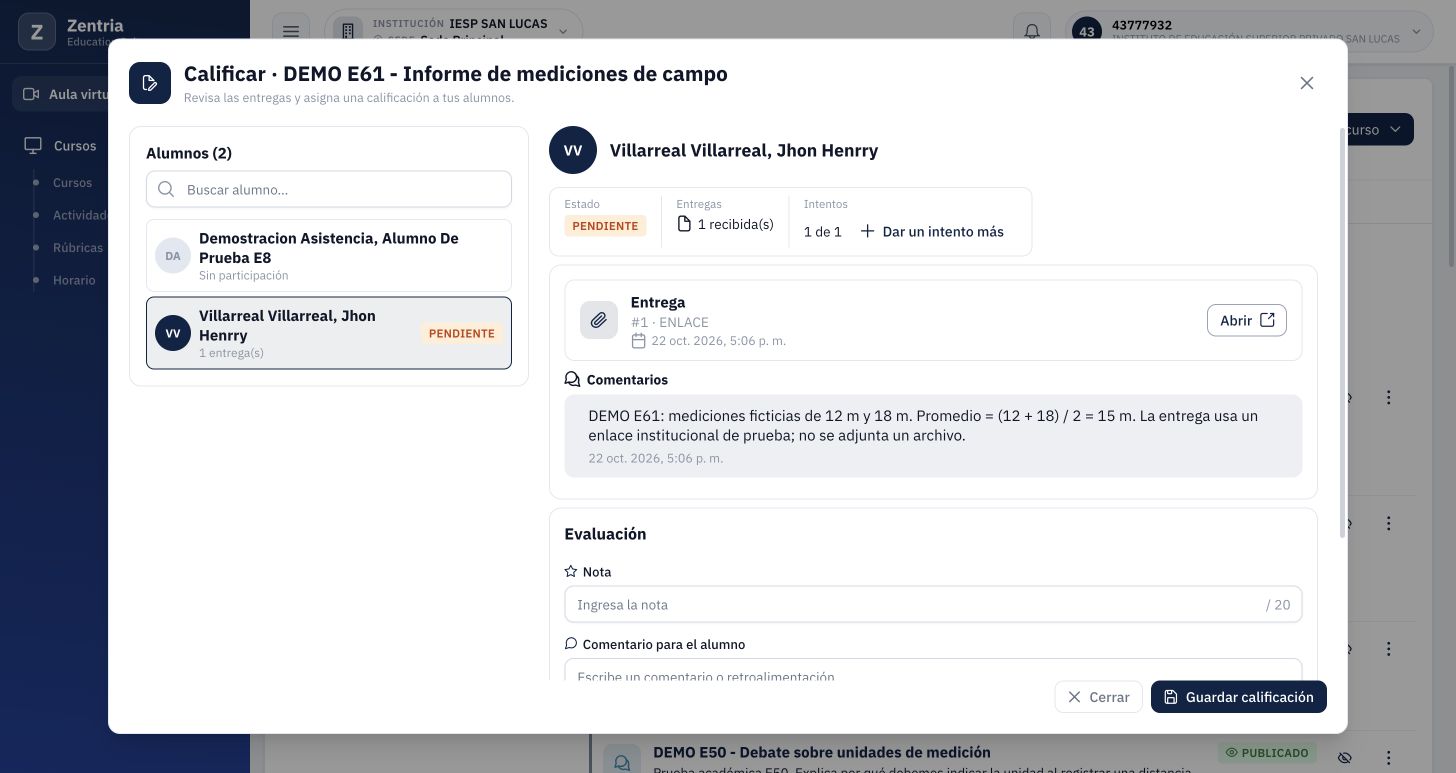The height and width of the screenshot is (773, 1456).
Task: Click the camera icon for Aula virtual
Action: click(x=31, y=94)
